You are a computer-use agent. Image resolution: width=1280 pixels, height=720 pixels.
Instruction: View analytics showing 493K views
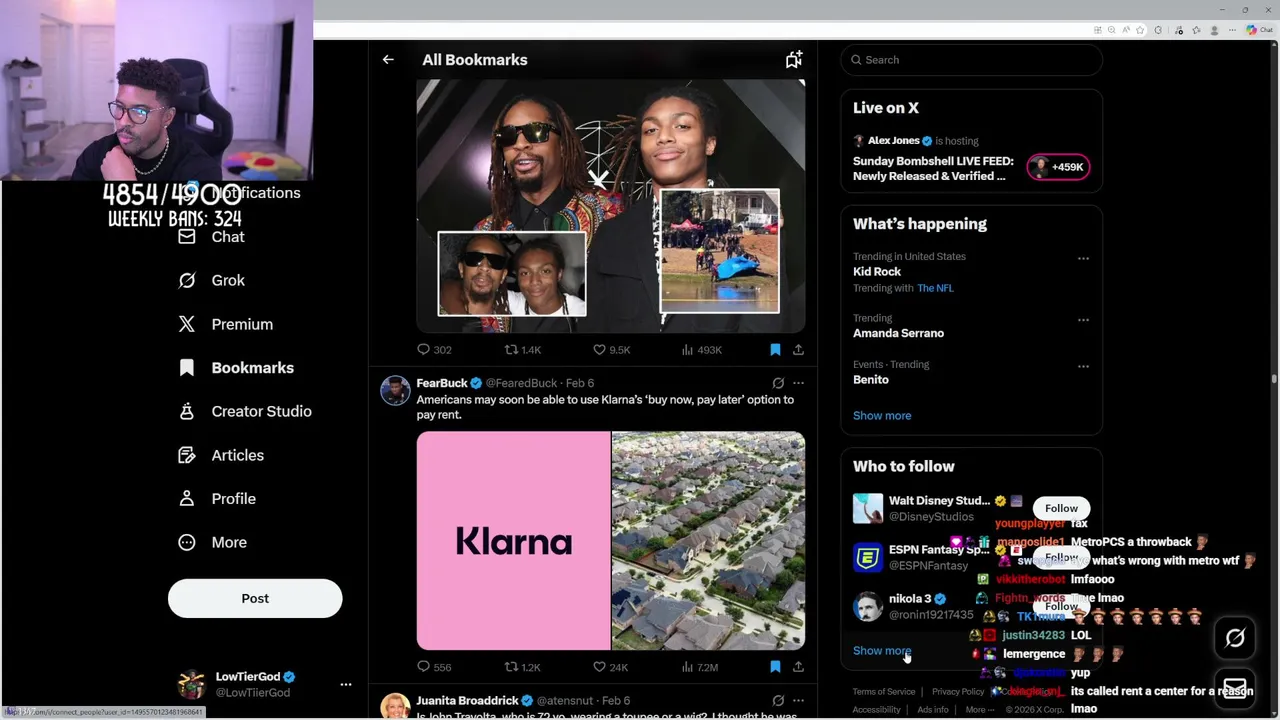[701, 350]
